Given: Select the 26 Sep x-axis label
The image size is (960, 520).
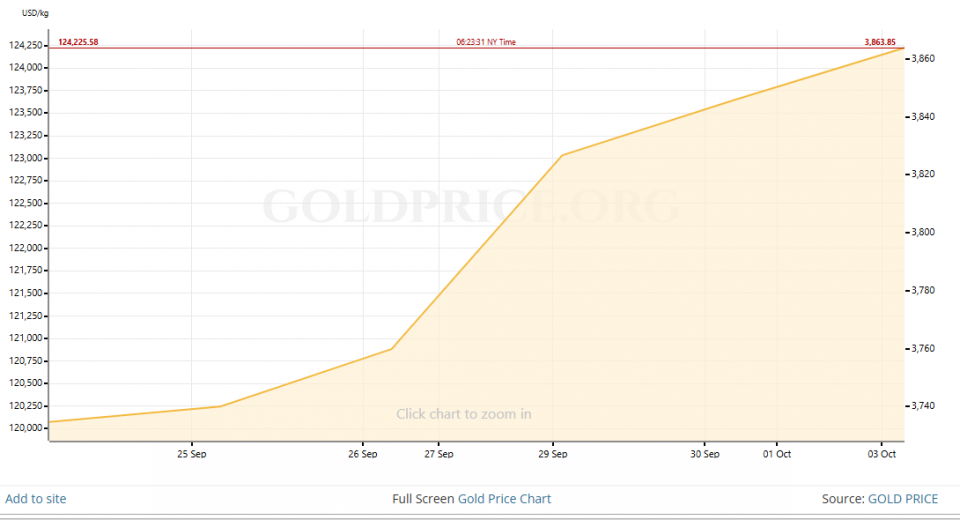Looking at the screenshot, I should pos(363,454).
